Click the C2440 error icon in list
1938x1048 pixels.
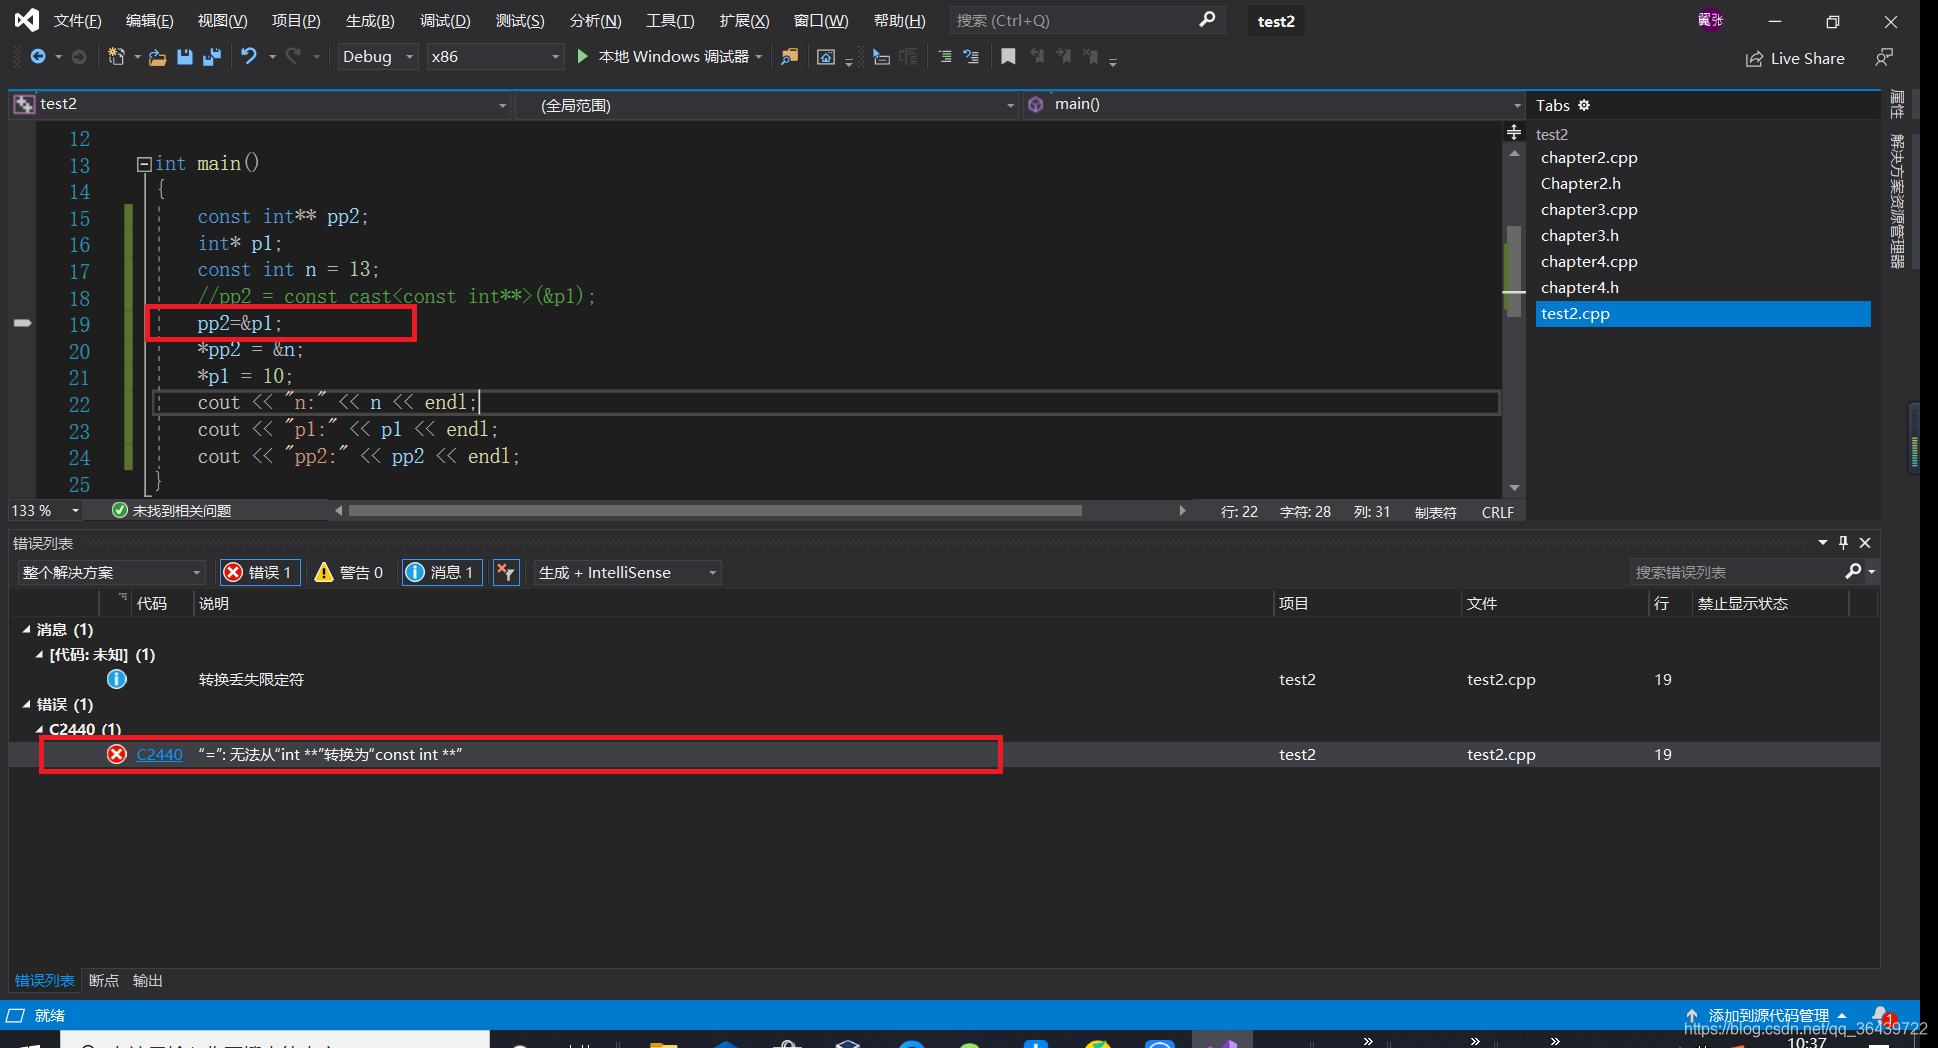[x=117, y=754]
